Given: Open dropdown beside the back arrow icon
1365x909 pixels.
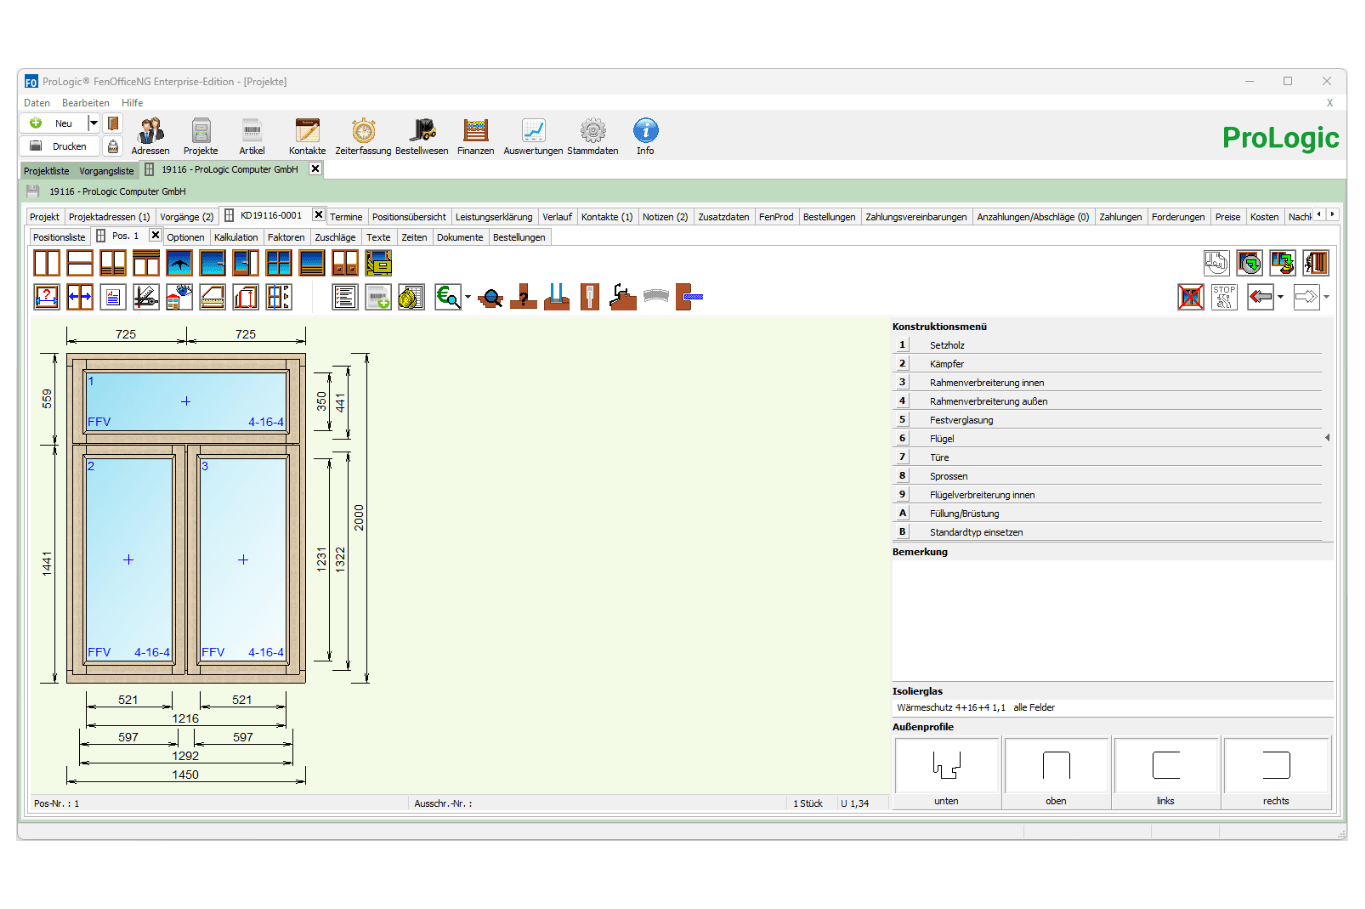Looking at the screenshot, I should pos(1280,298).
